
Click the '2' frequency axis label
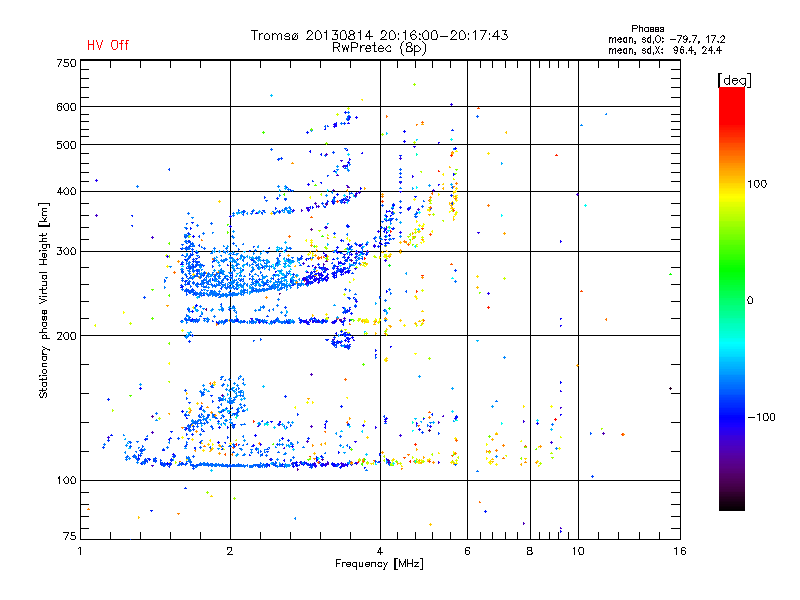(x=230, y=551)
